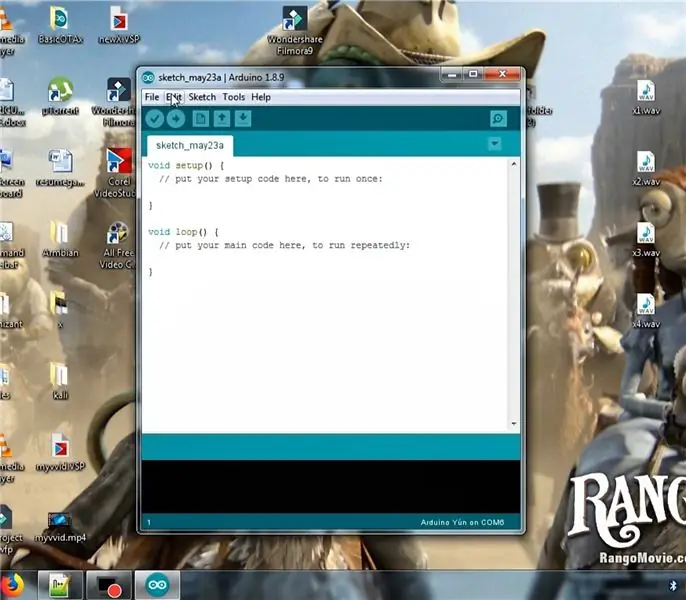This screenshot has height=600, width=686.
Task: Select the newXiVSP desktop icon
Action: pyautogui.click(x=119, y=25)
